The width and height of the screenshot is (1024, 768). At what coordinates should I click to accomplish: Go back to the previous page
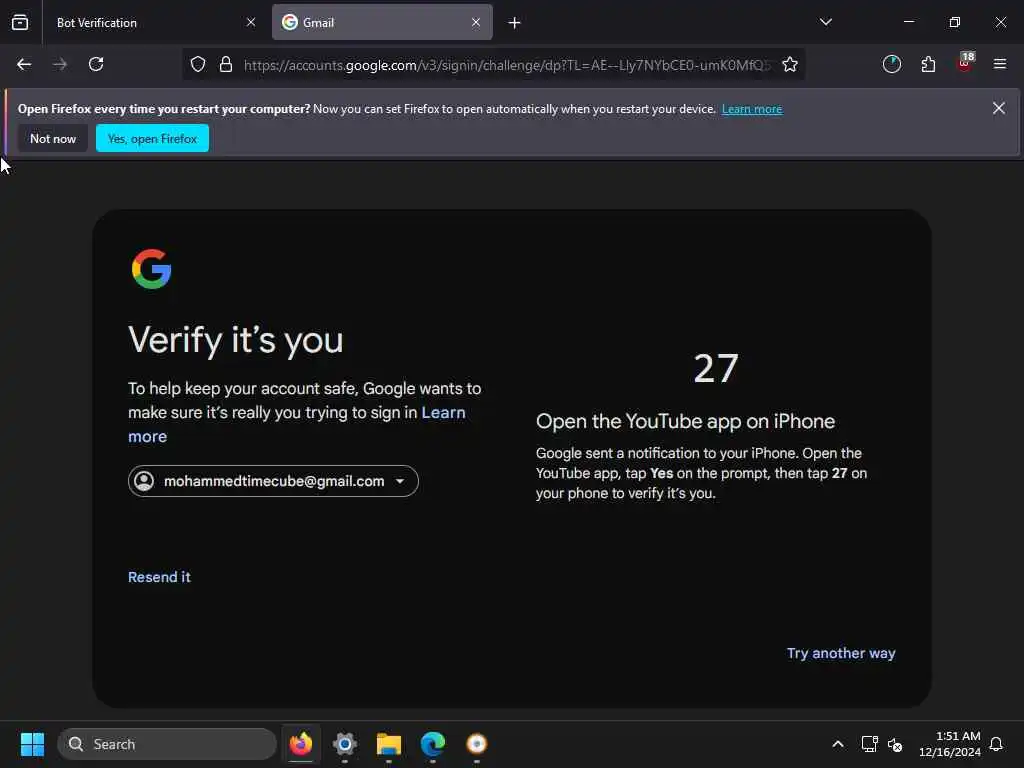(x=24, y=64)
